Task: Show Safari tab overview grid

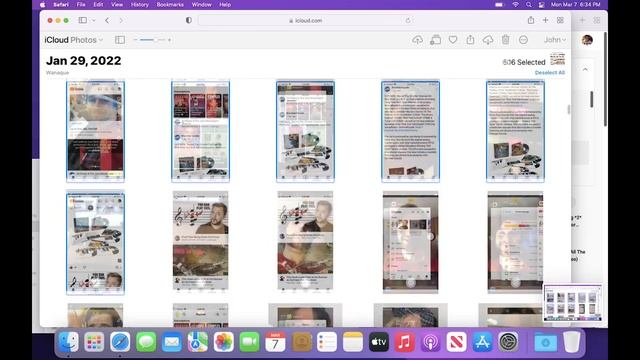Action: pyautogui.click(x=560, y=20)
